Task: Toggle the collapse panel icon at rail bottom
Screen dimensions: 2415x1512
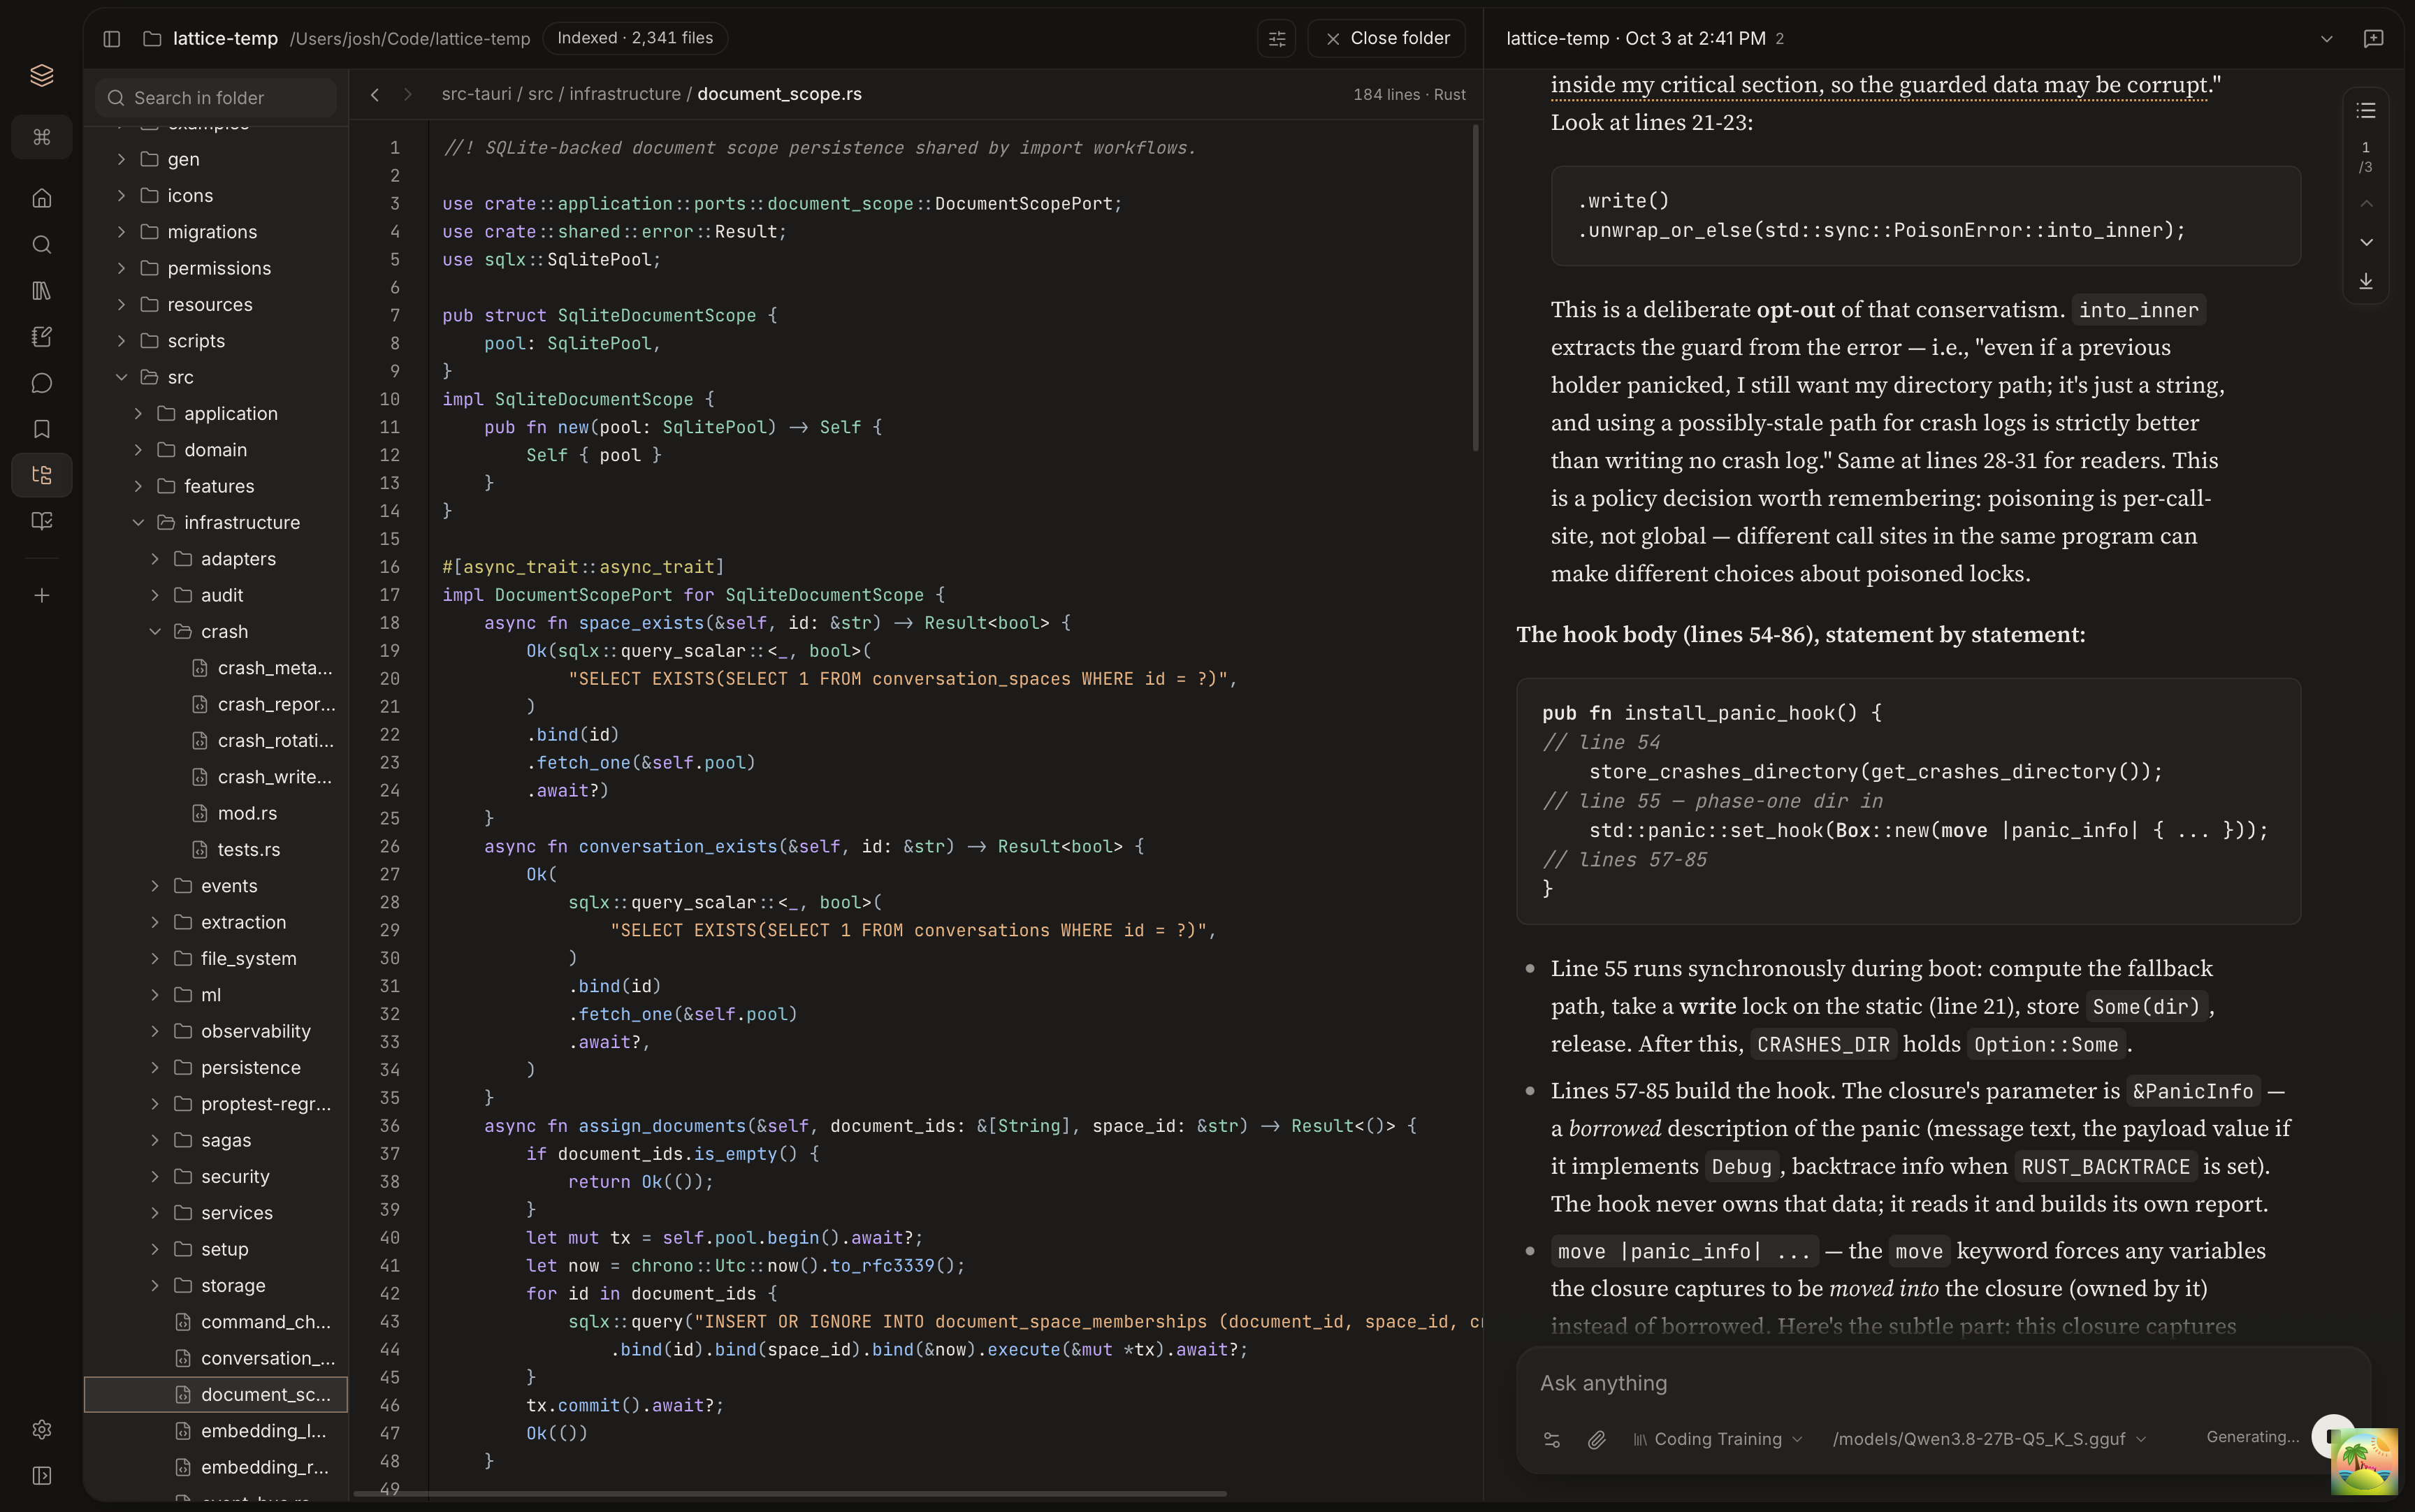Action: coord(41,1476)
